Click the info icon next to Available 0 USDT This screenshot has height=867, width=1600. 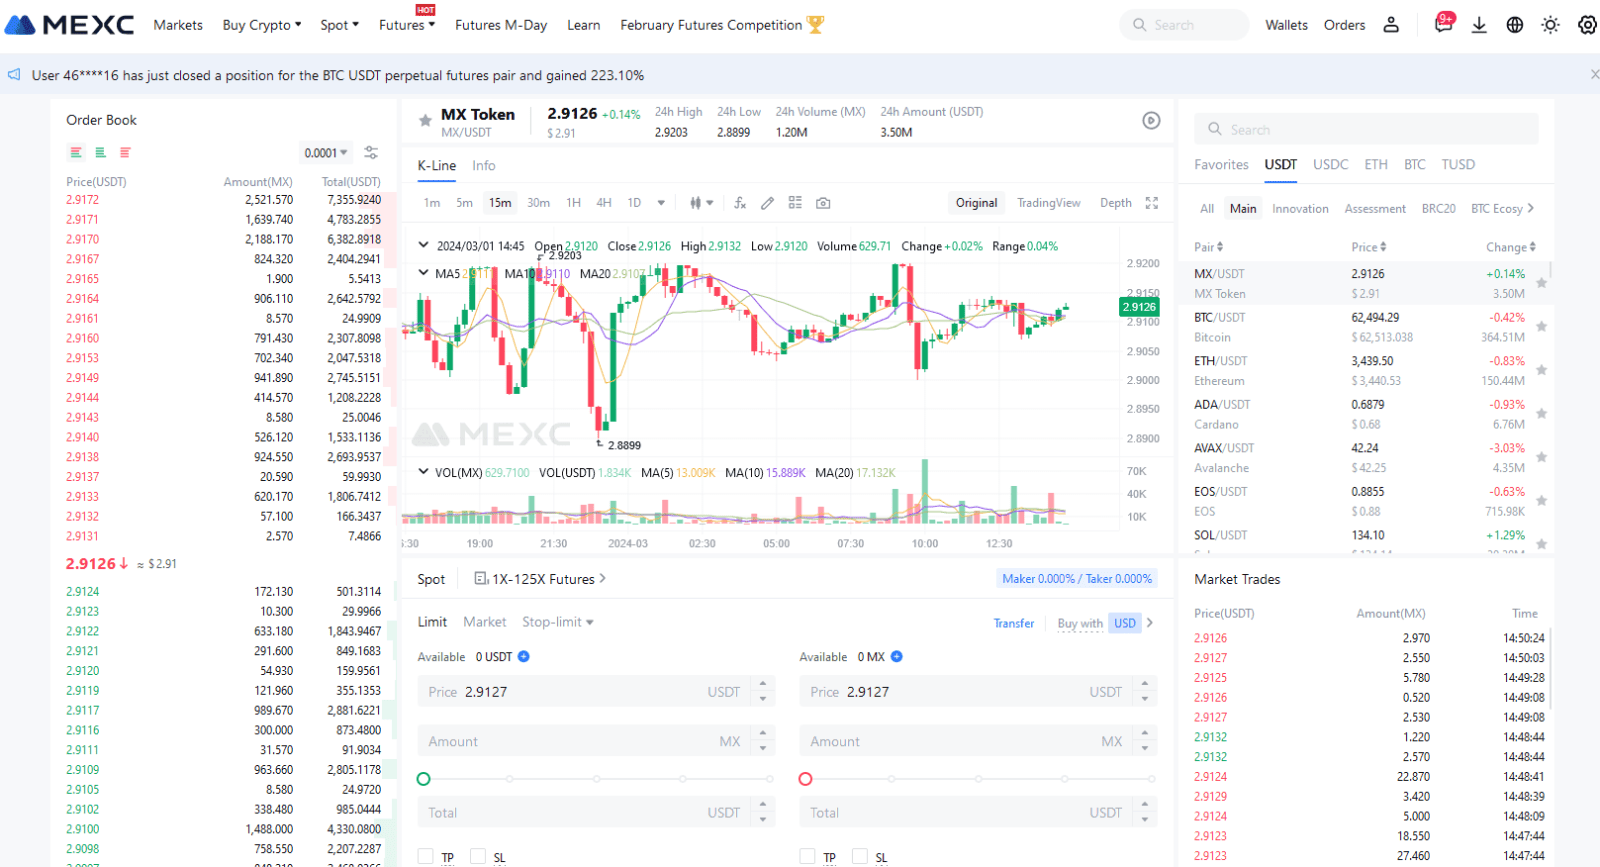pyautogui.click(x=524, y=657)
